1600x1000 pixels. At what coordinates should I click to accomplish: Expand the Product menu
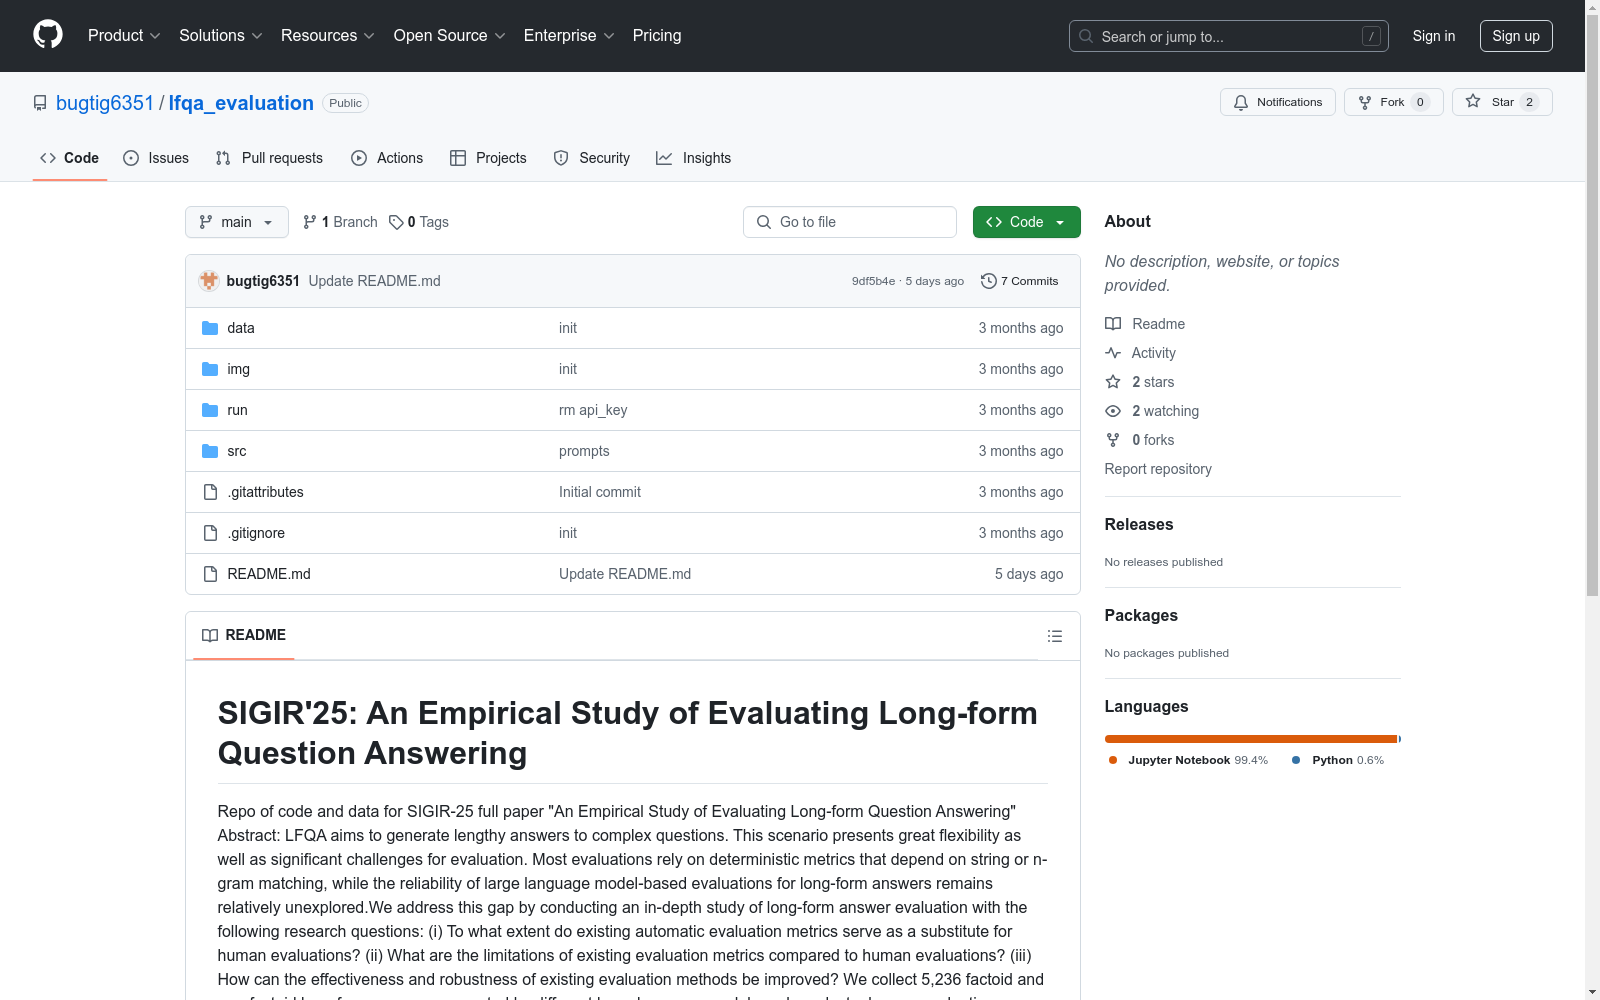pos(124,35)
